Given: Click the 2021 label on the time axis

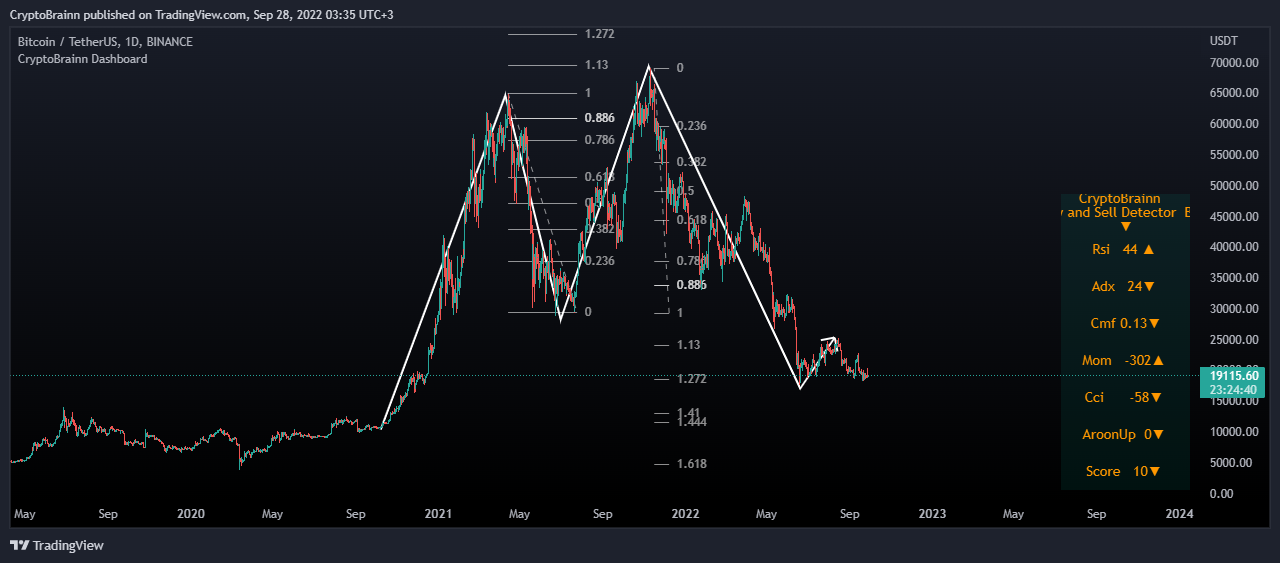Looking at the screenshot, I should (437, 514).
